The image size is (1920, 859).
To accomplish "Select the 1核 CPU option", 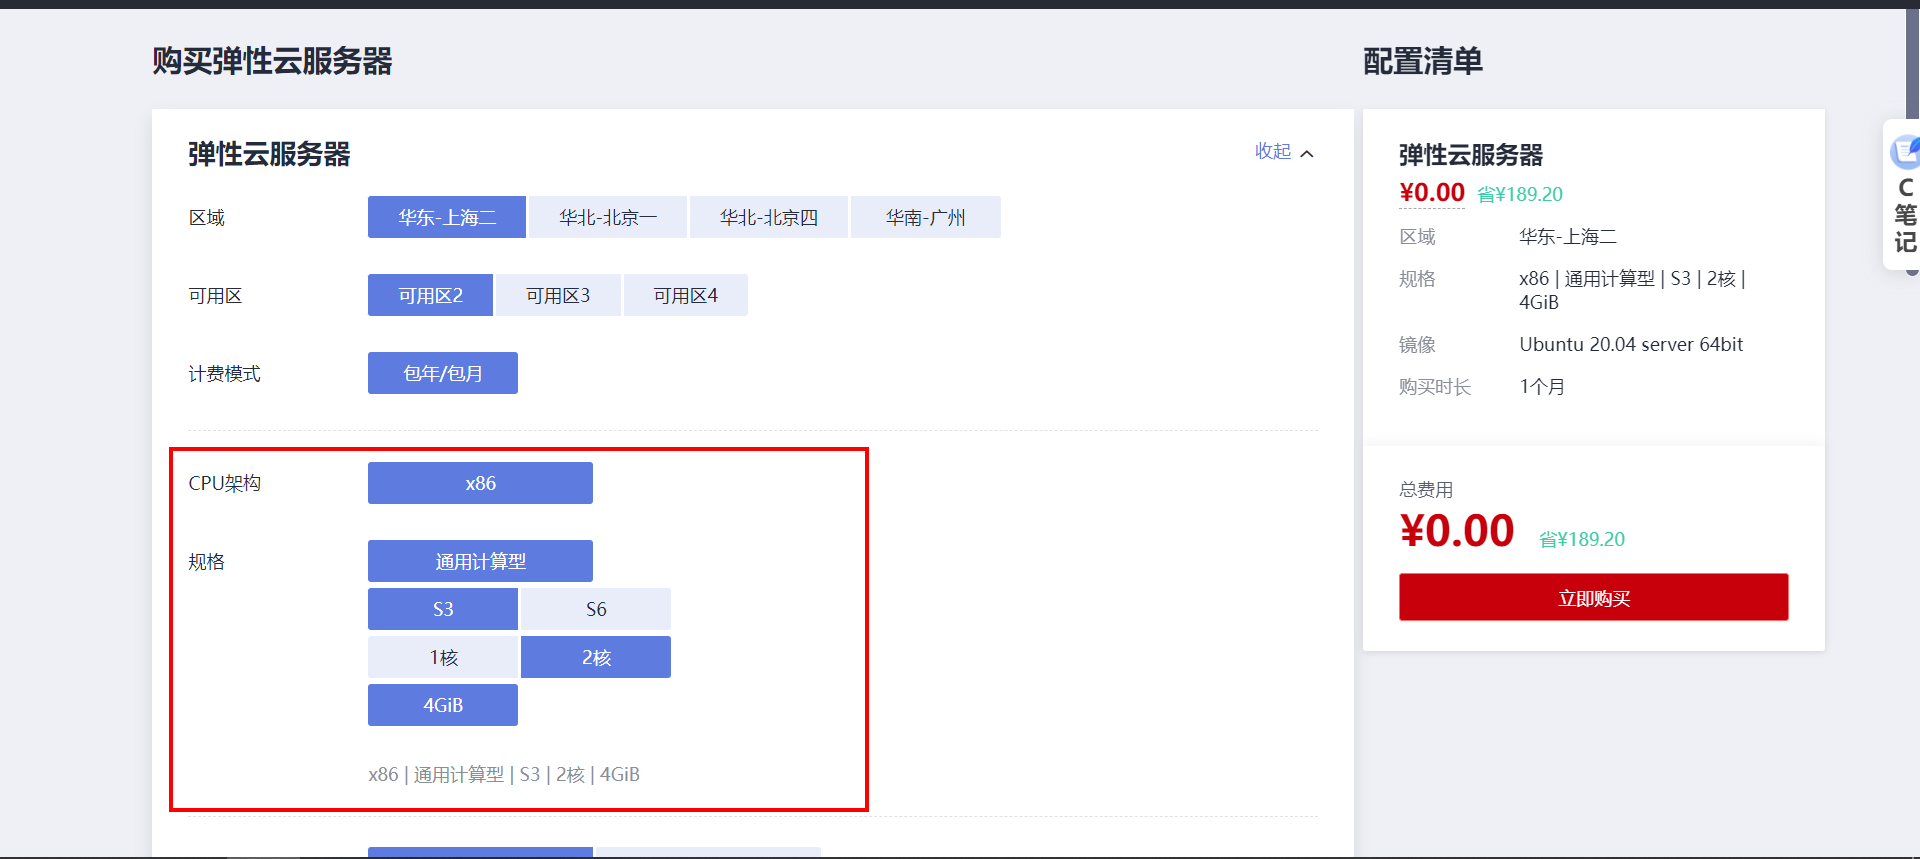I will (443, 657).
